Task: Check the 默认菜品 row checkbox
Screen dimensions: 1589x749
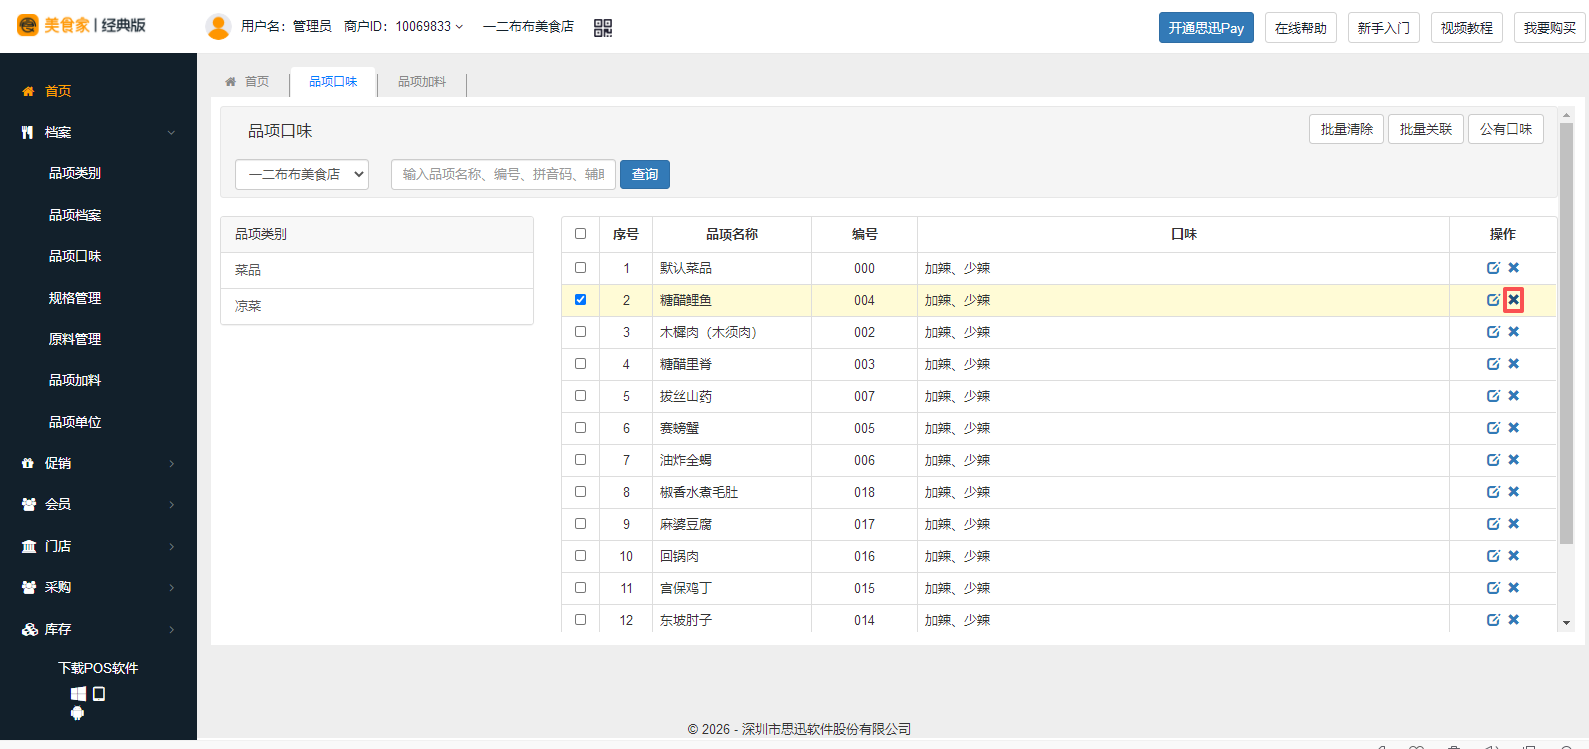Action: [580, 268]
